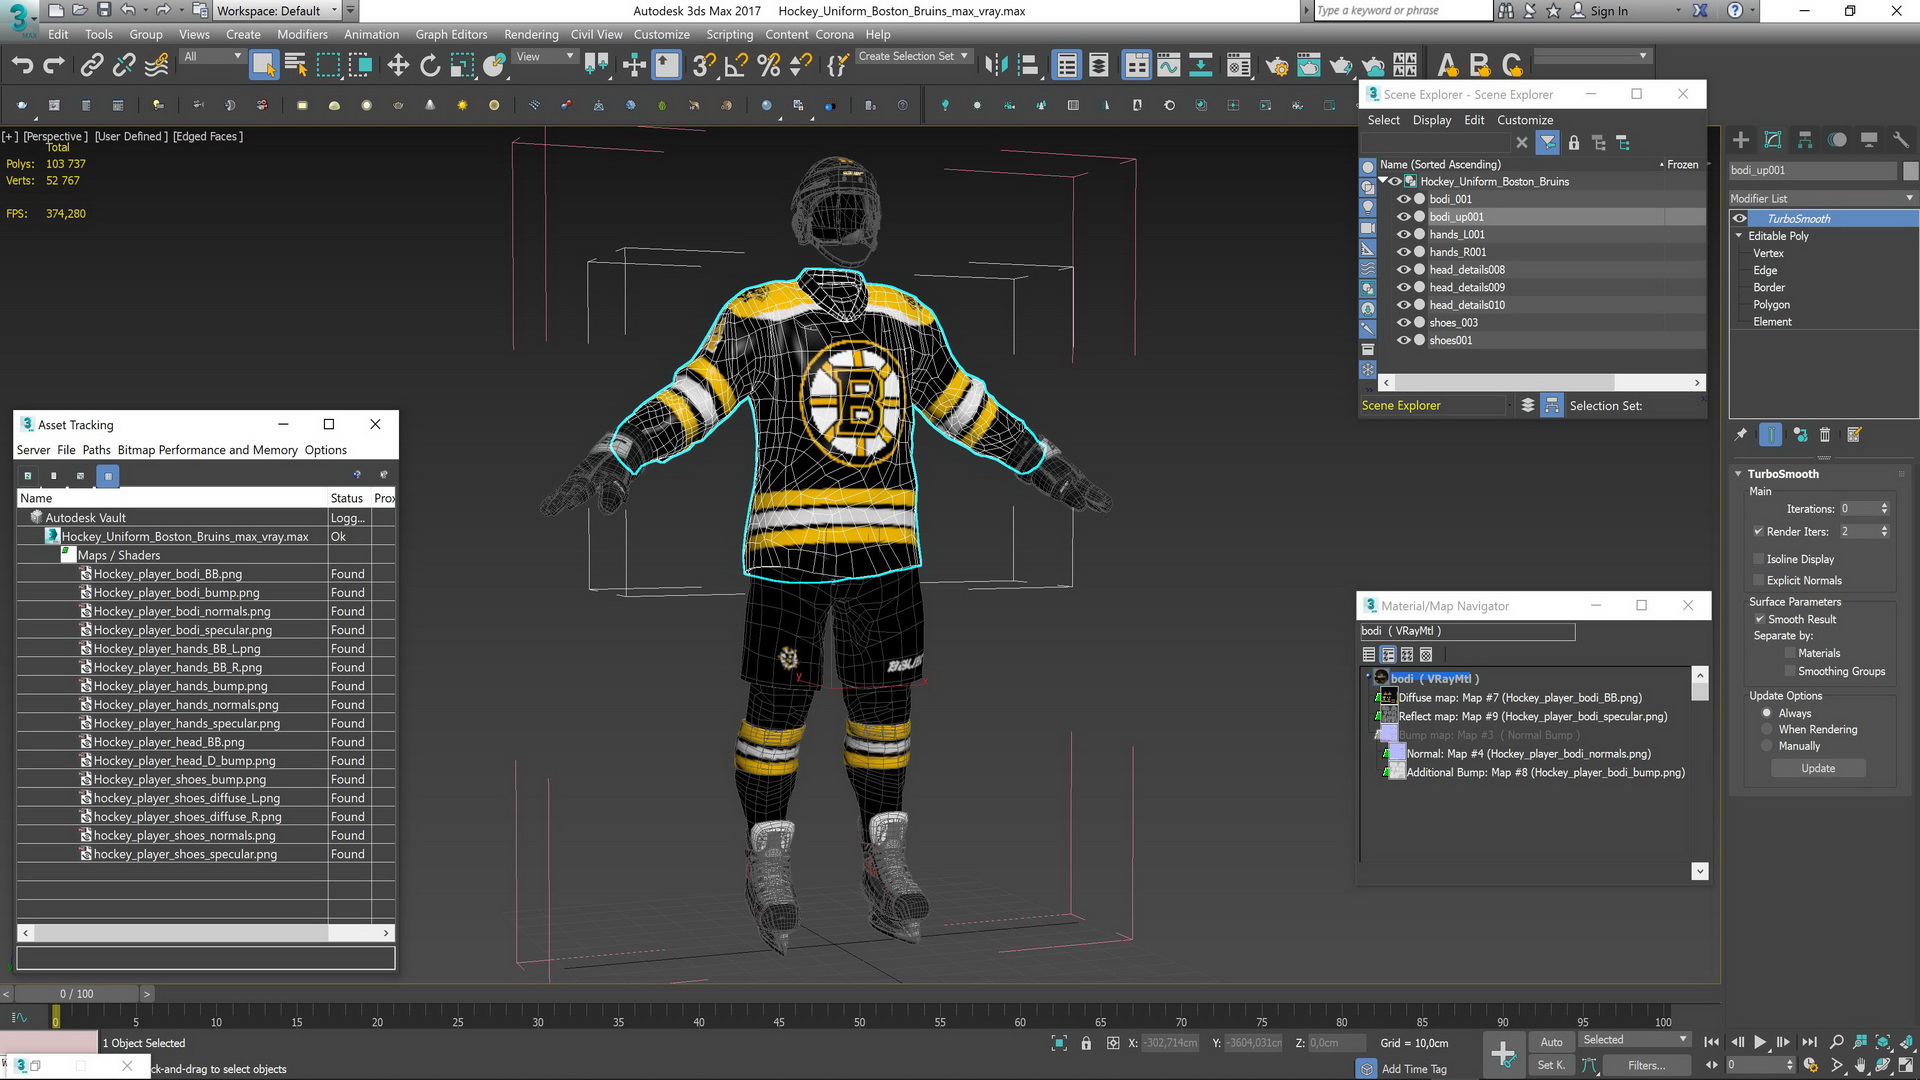This screenshot has height=1080, width=1920.
Task: Open Display menu in Scene Explorer
Action: tap(1431, 120)
